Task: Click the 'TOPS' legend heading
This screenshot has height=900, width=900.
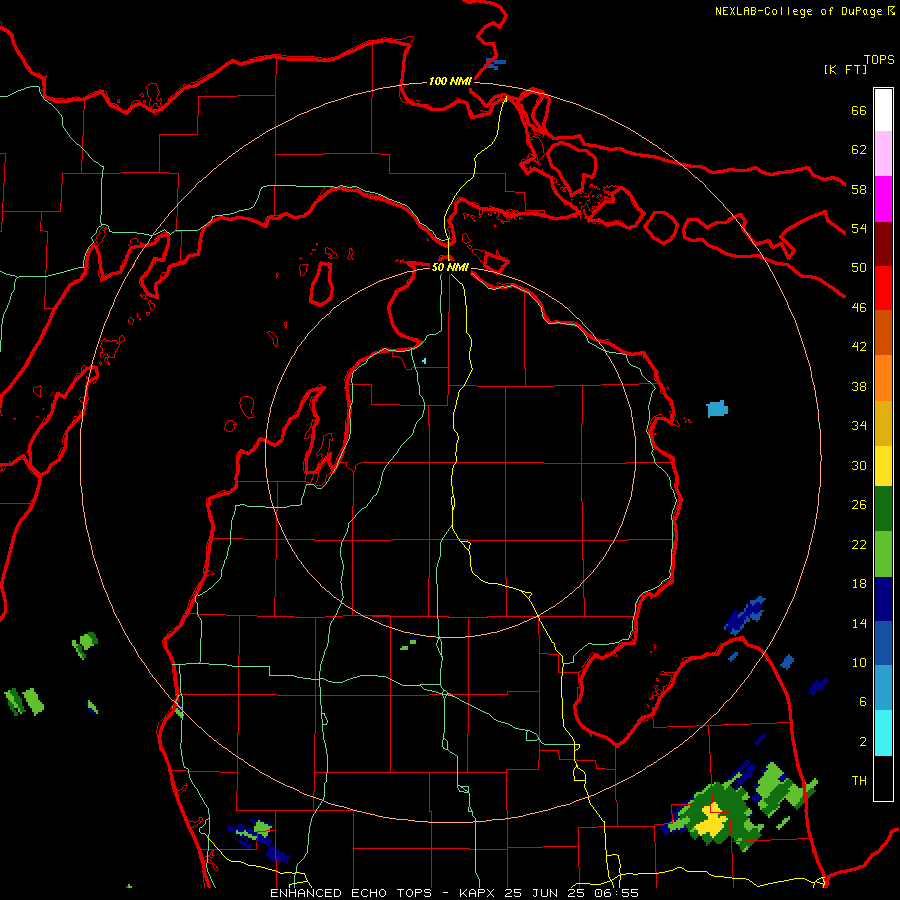Action: pos(879,59)
